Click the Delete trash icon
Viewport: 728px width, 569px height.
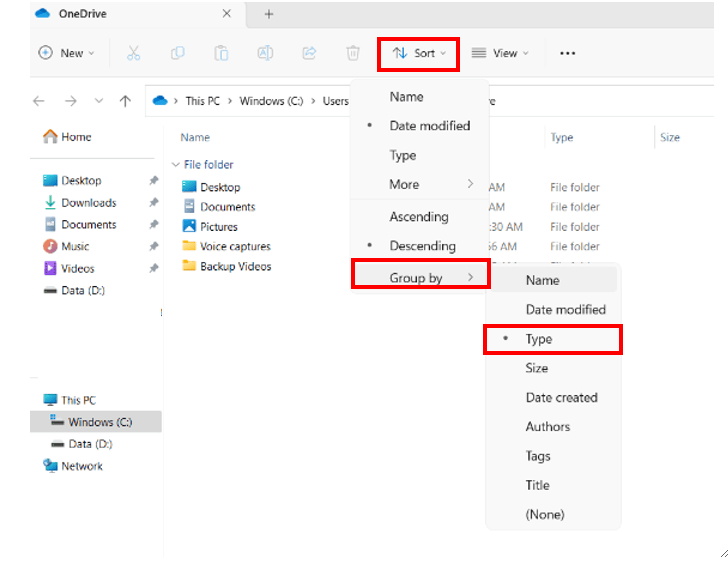point(353,53)
